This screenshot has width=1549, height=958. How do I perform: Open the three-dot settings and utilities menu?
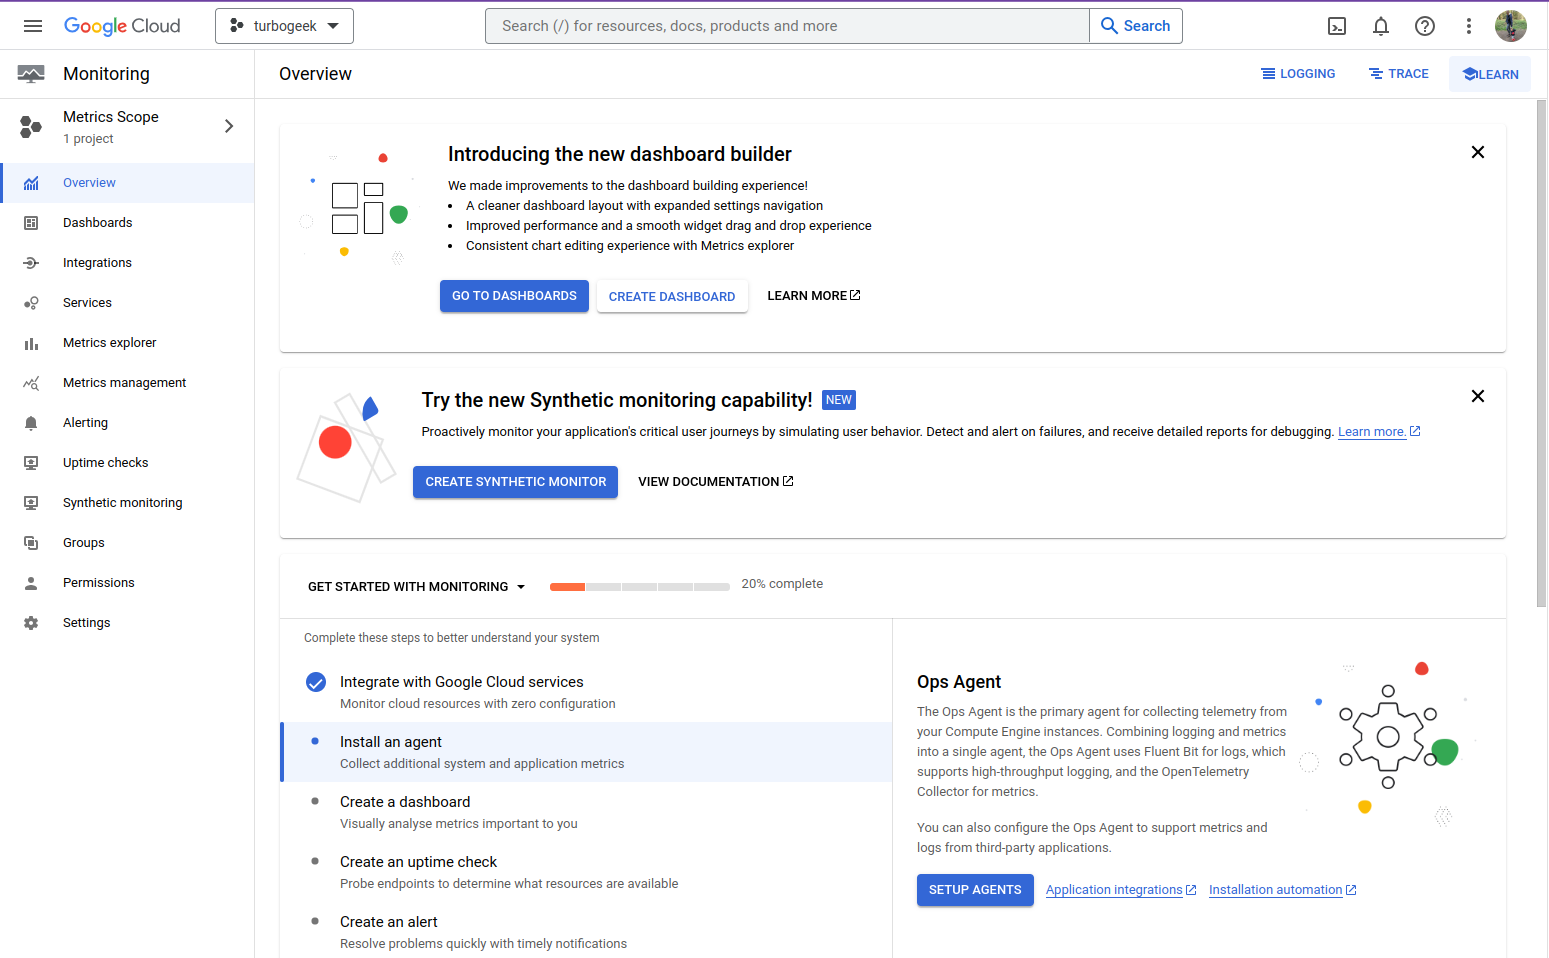pyautogui.click(x=1469, y=26)
